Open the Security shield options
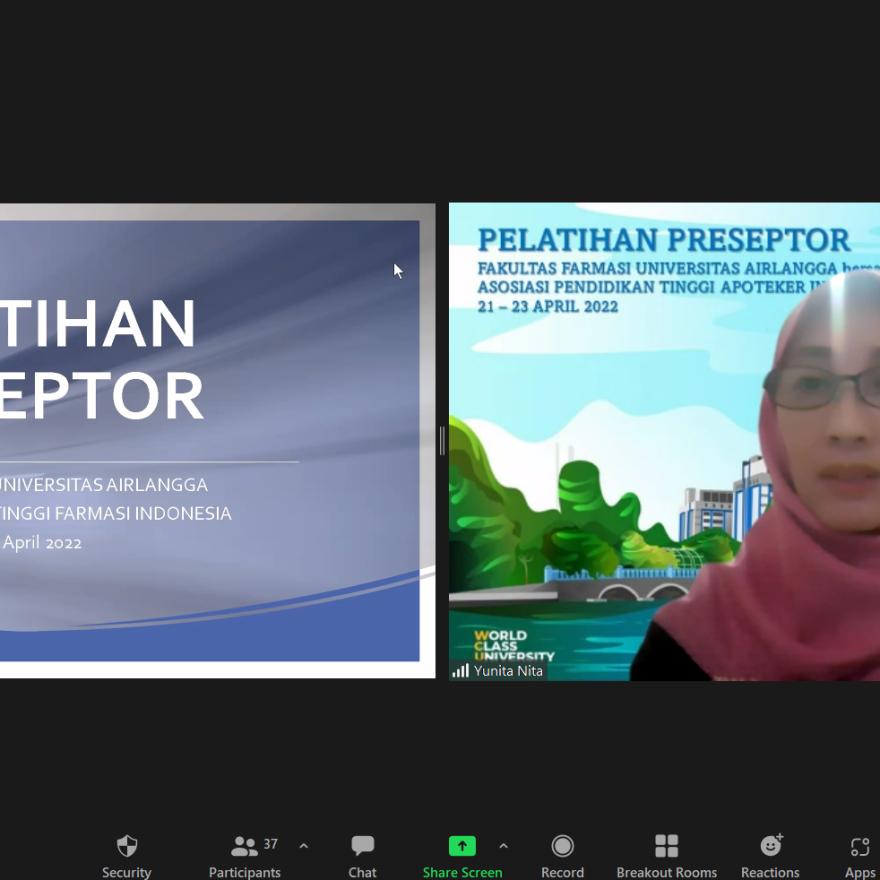Image resolution: width=880 pixels, height=880 pixels. (127, 847)
